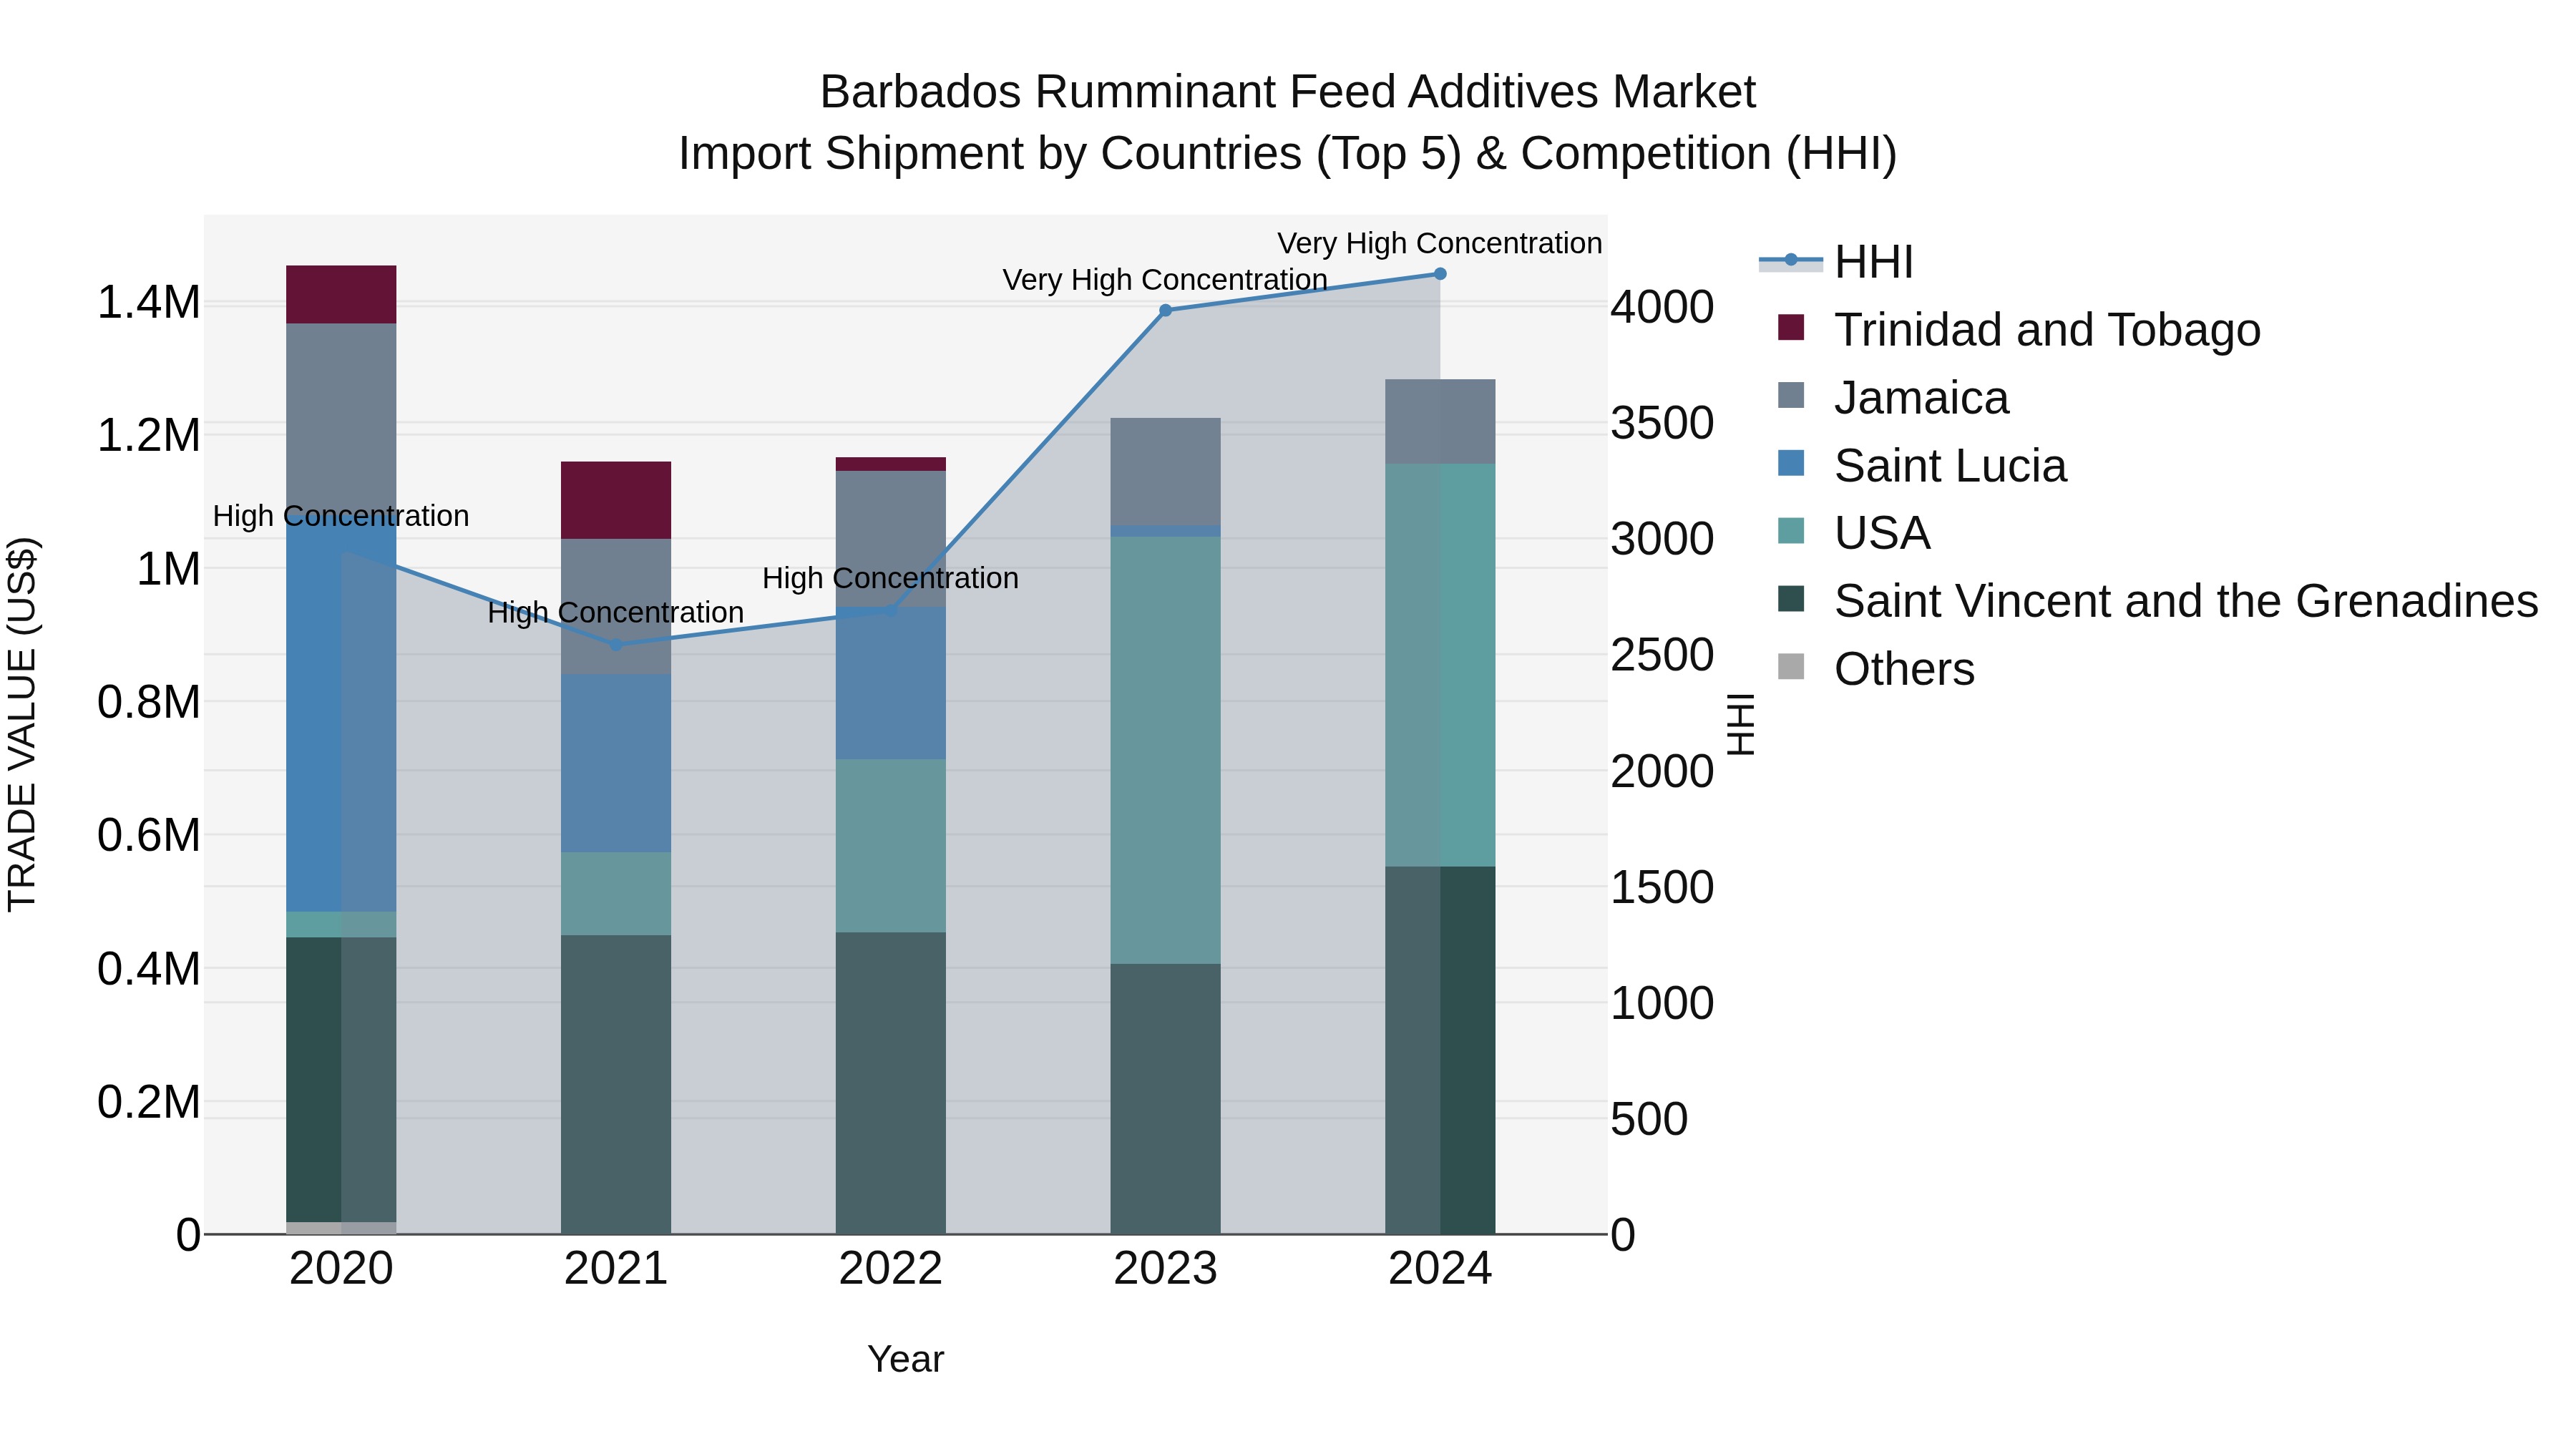Click the 'High Concentration' label near 2021

click(x=616, y=612)
